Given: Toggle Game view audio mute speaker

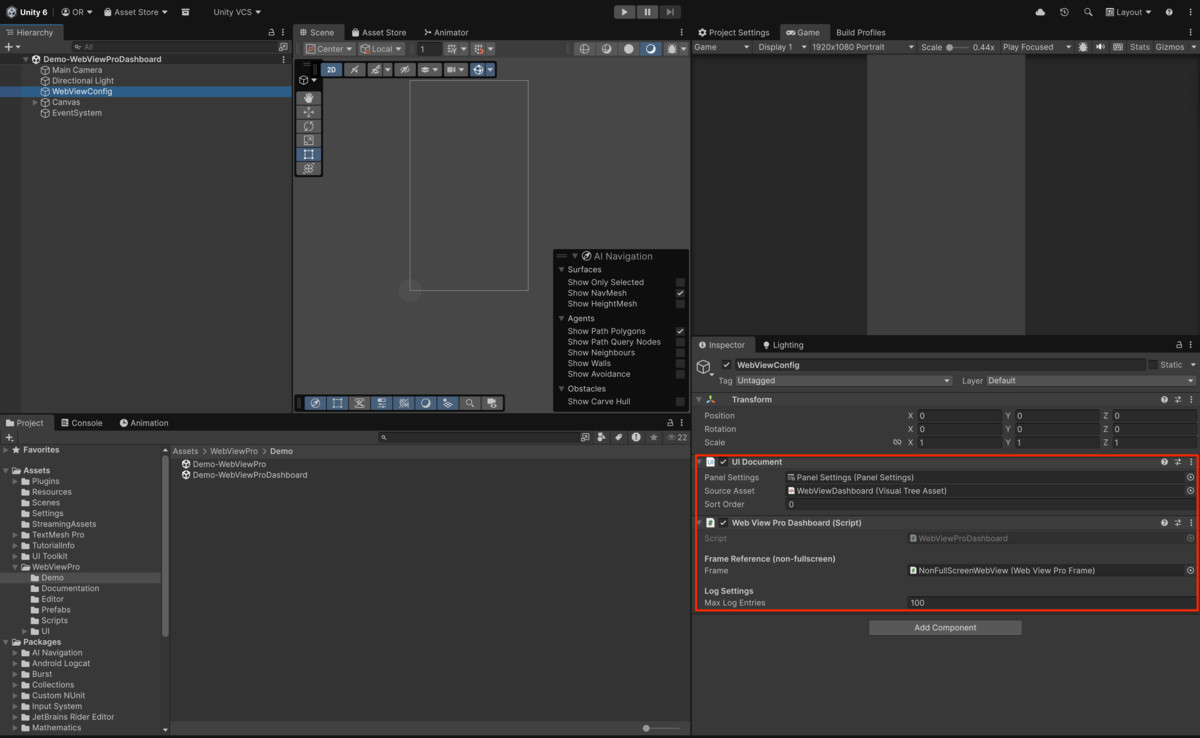Looking at the screenshot, I should point(1099,47).
